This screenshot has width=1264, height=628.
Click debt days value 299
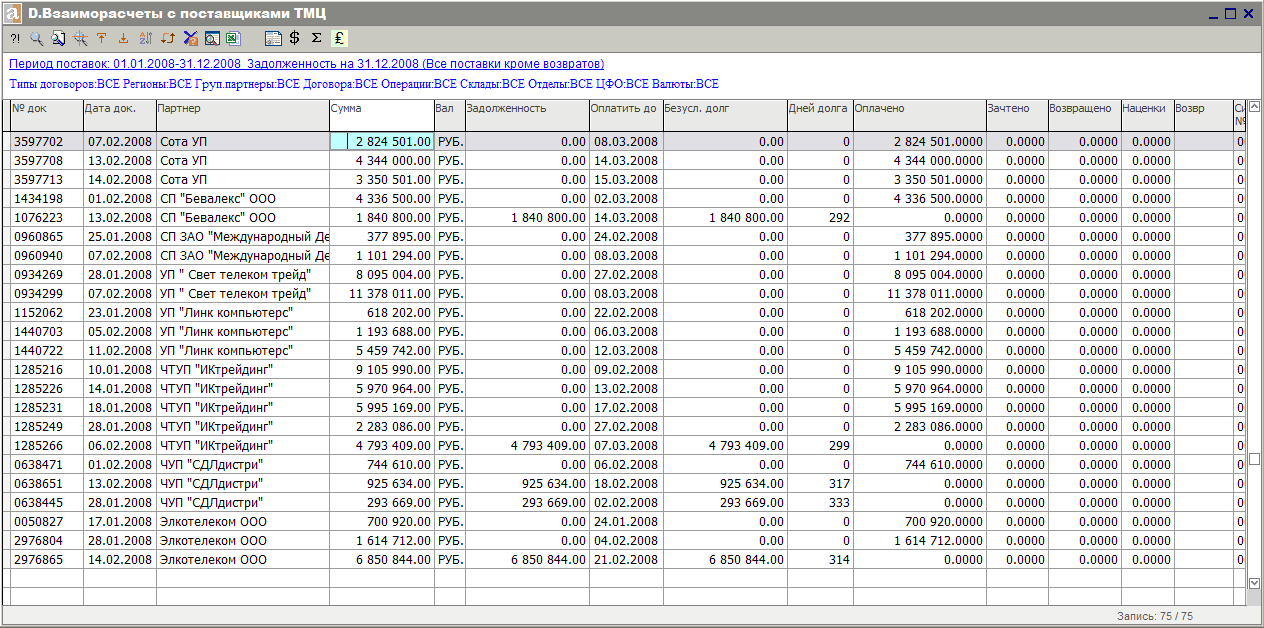coord(820,446)
